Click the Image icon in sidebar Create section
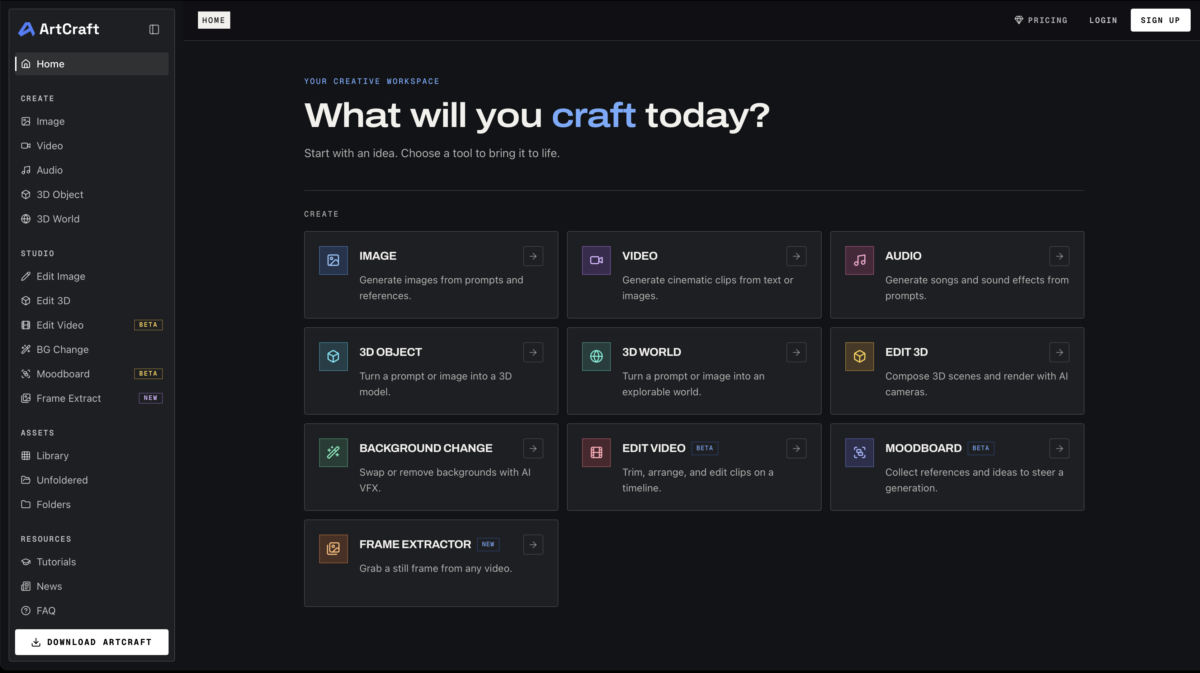This screenshot has height=673, width=1200. (26, 121)
